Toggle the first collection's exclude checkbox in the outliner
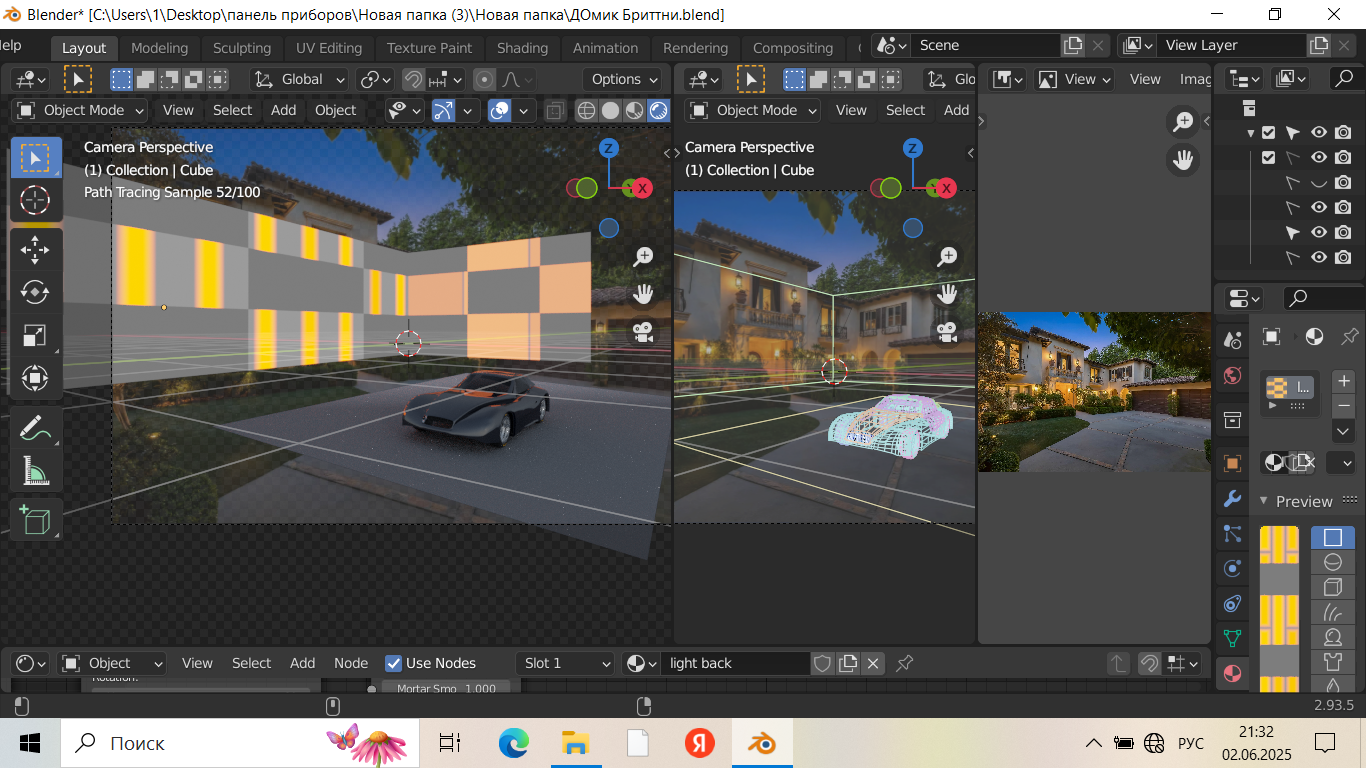This screenshot has width=1366, height=768. [x=1268, y=132]
